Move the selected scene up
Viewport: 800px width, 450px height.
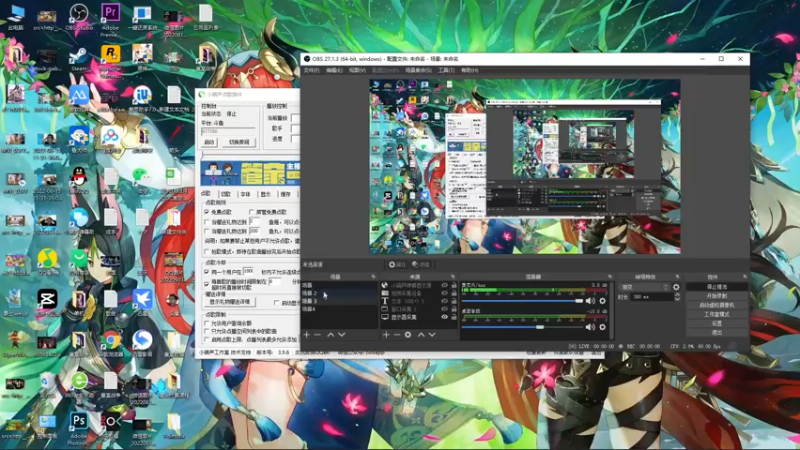click(330, 335)
